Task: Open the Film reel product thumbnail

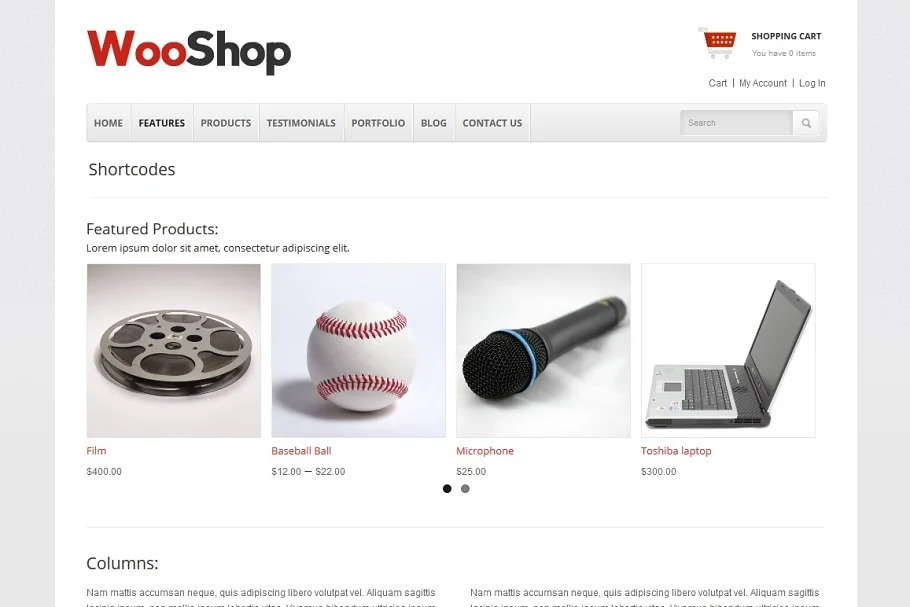Action: coord(174,351)
